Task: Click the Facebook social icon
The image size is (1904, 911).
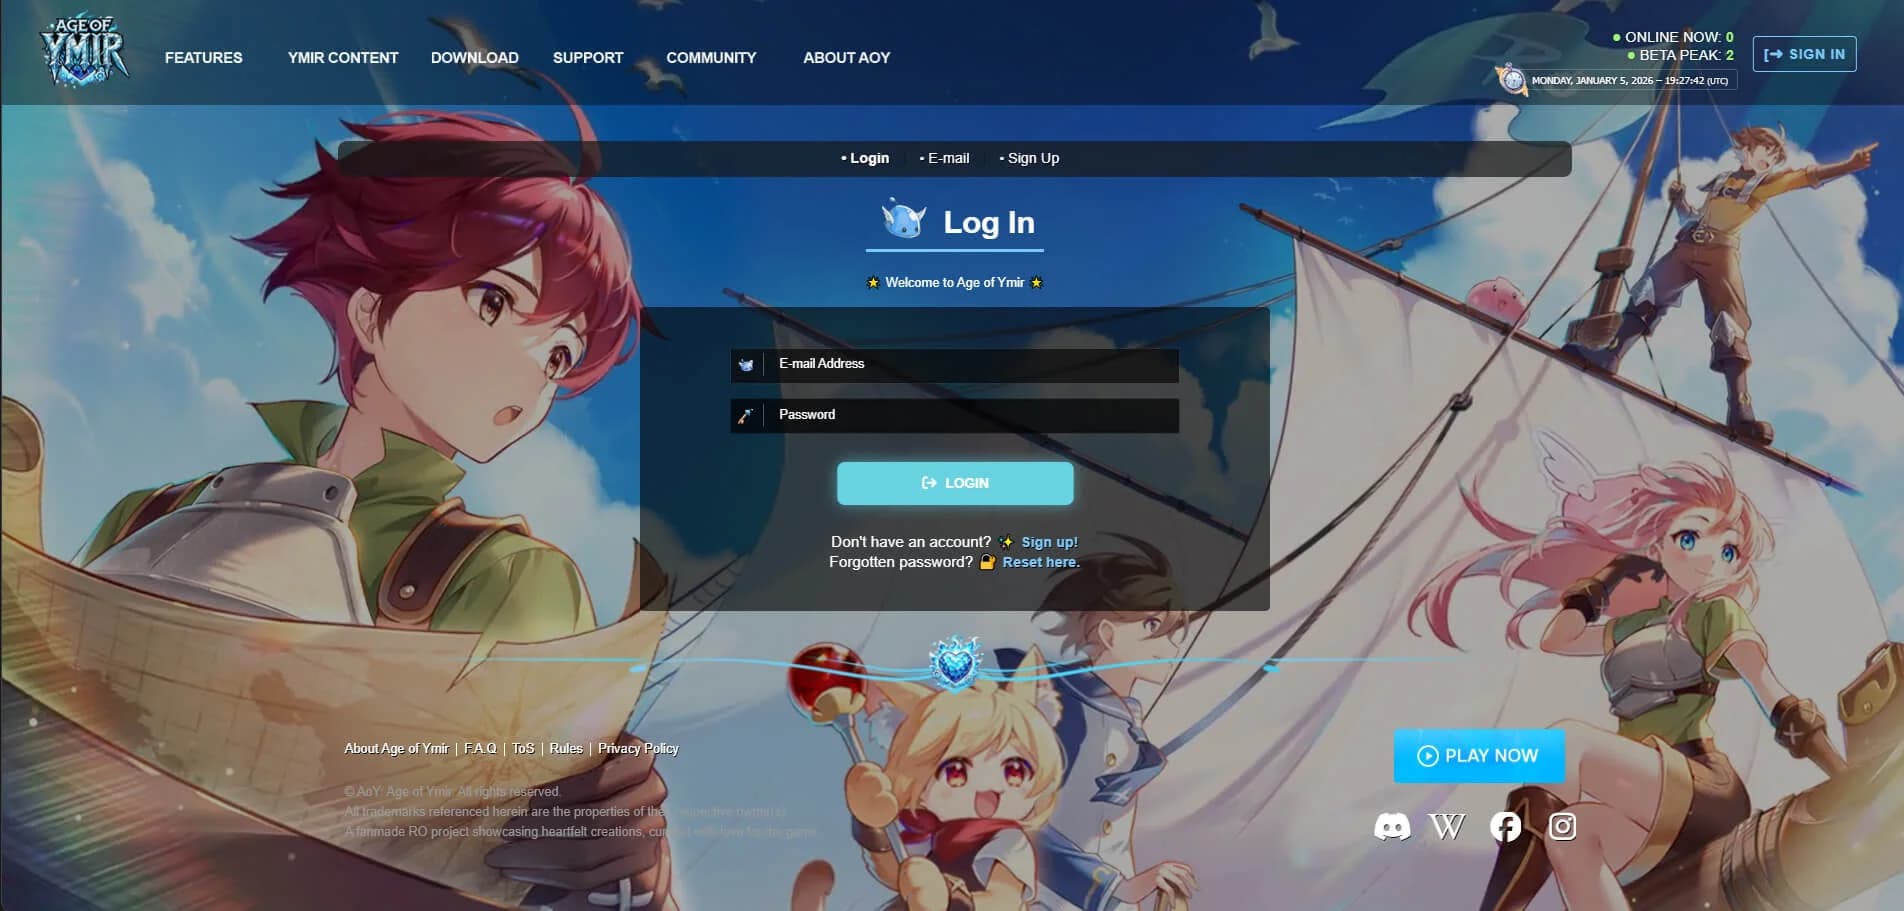Action: coord(1506,827)
